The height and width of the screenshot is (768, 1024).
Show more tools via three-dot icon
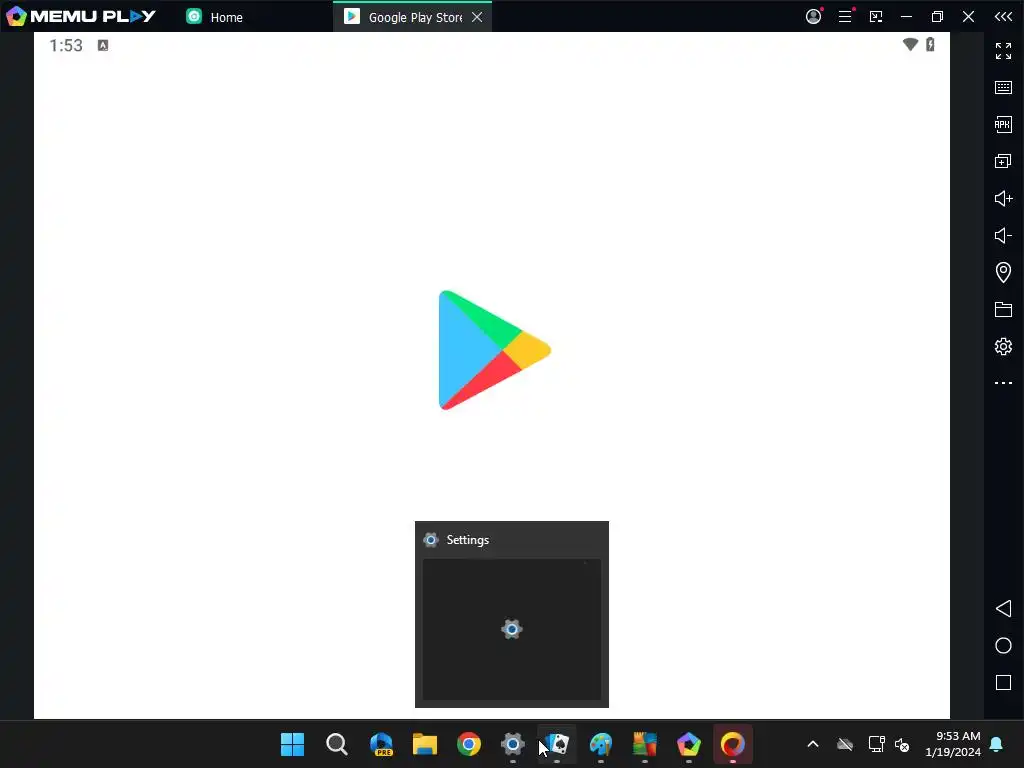(1003, 383)
